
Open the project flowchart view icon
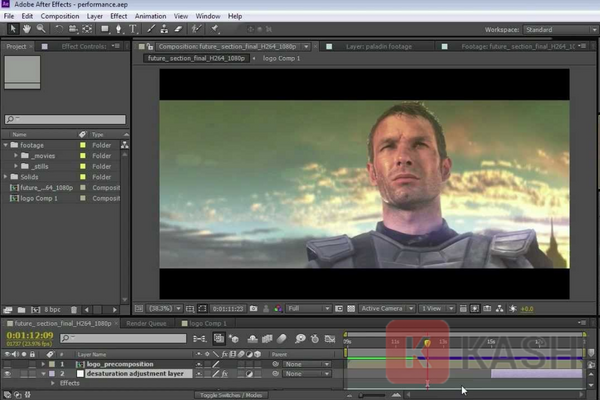(125, 145)
